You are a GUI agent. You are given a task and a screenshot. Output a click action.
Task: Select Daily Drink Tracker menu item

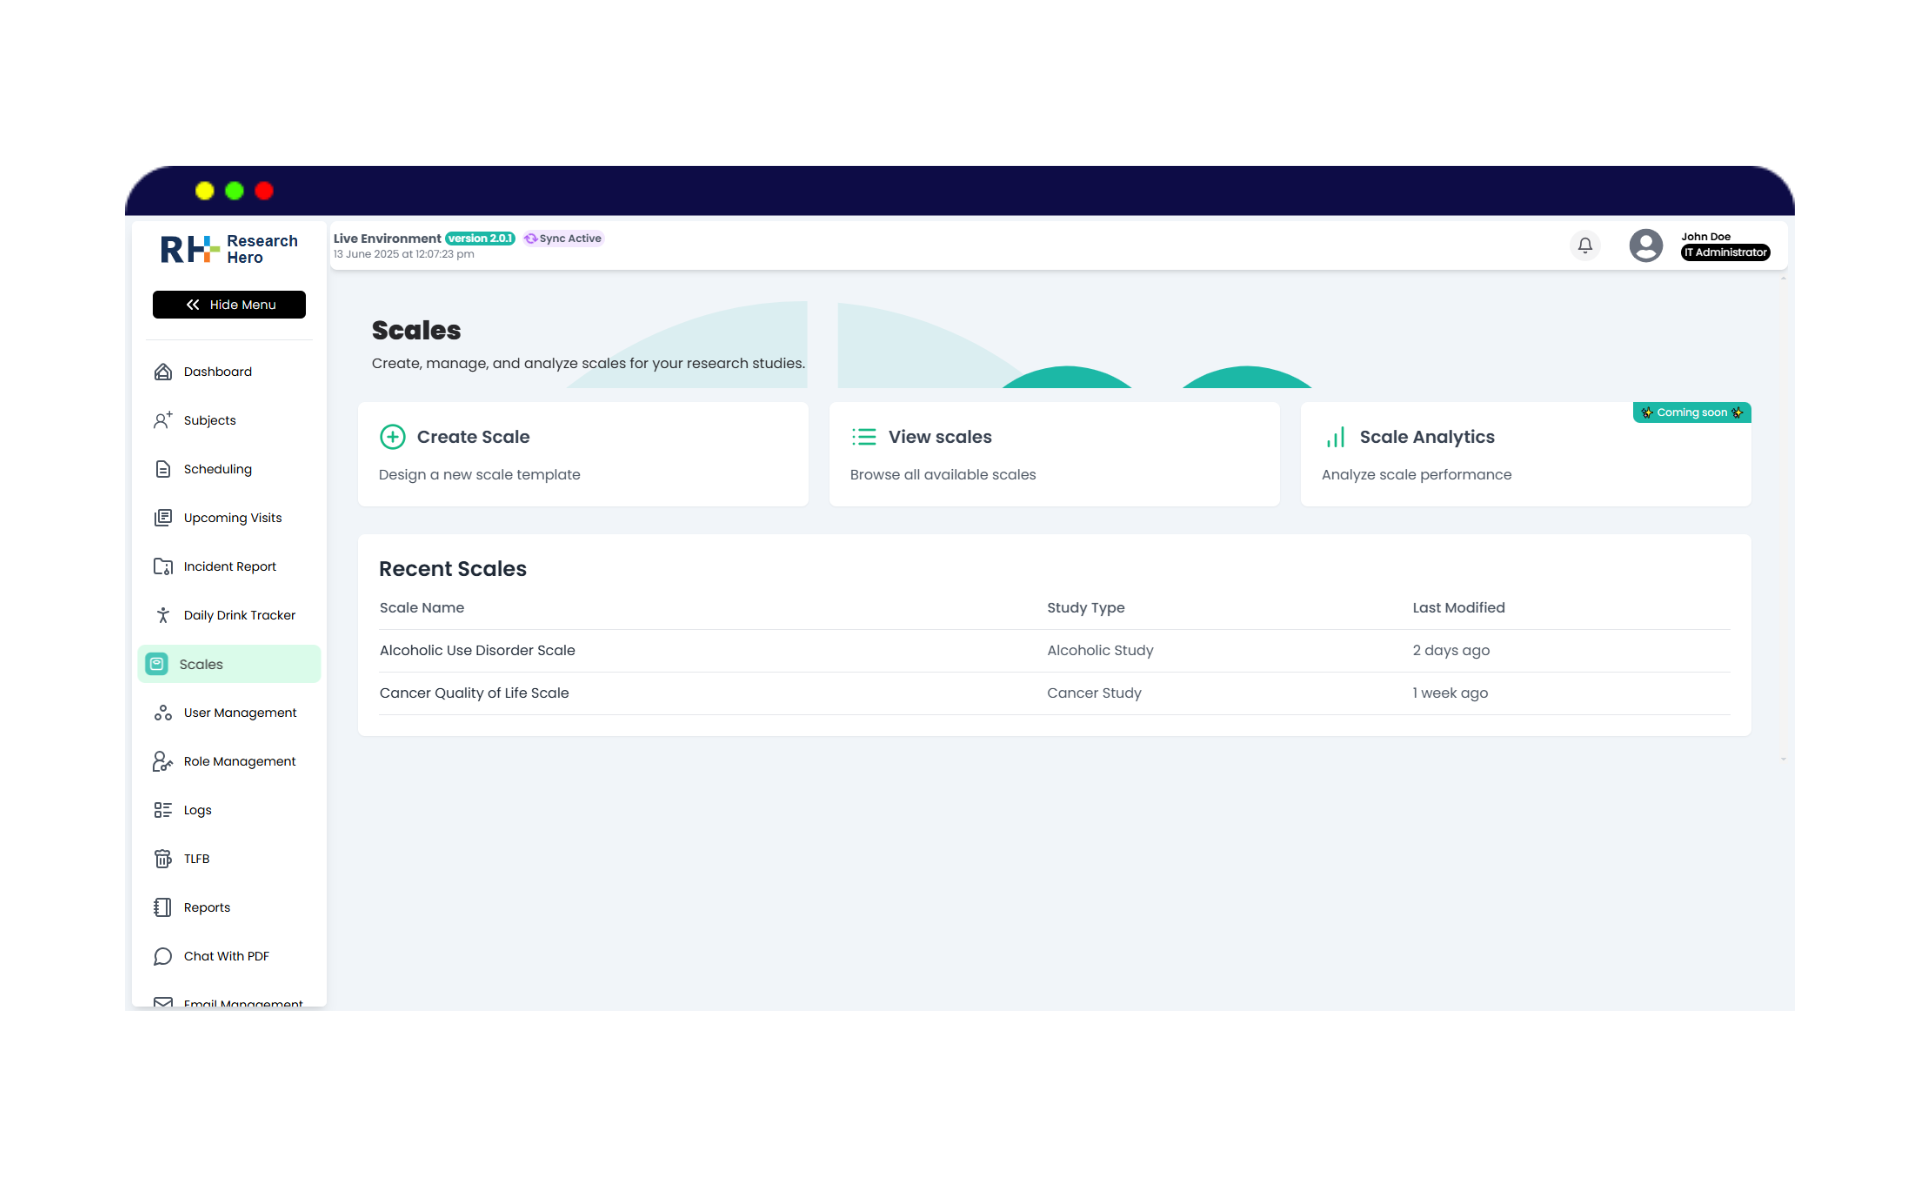(229, 615)
